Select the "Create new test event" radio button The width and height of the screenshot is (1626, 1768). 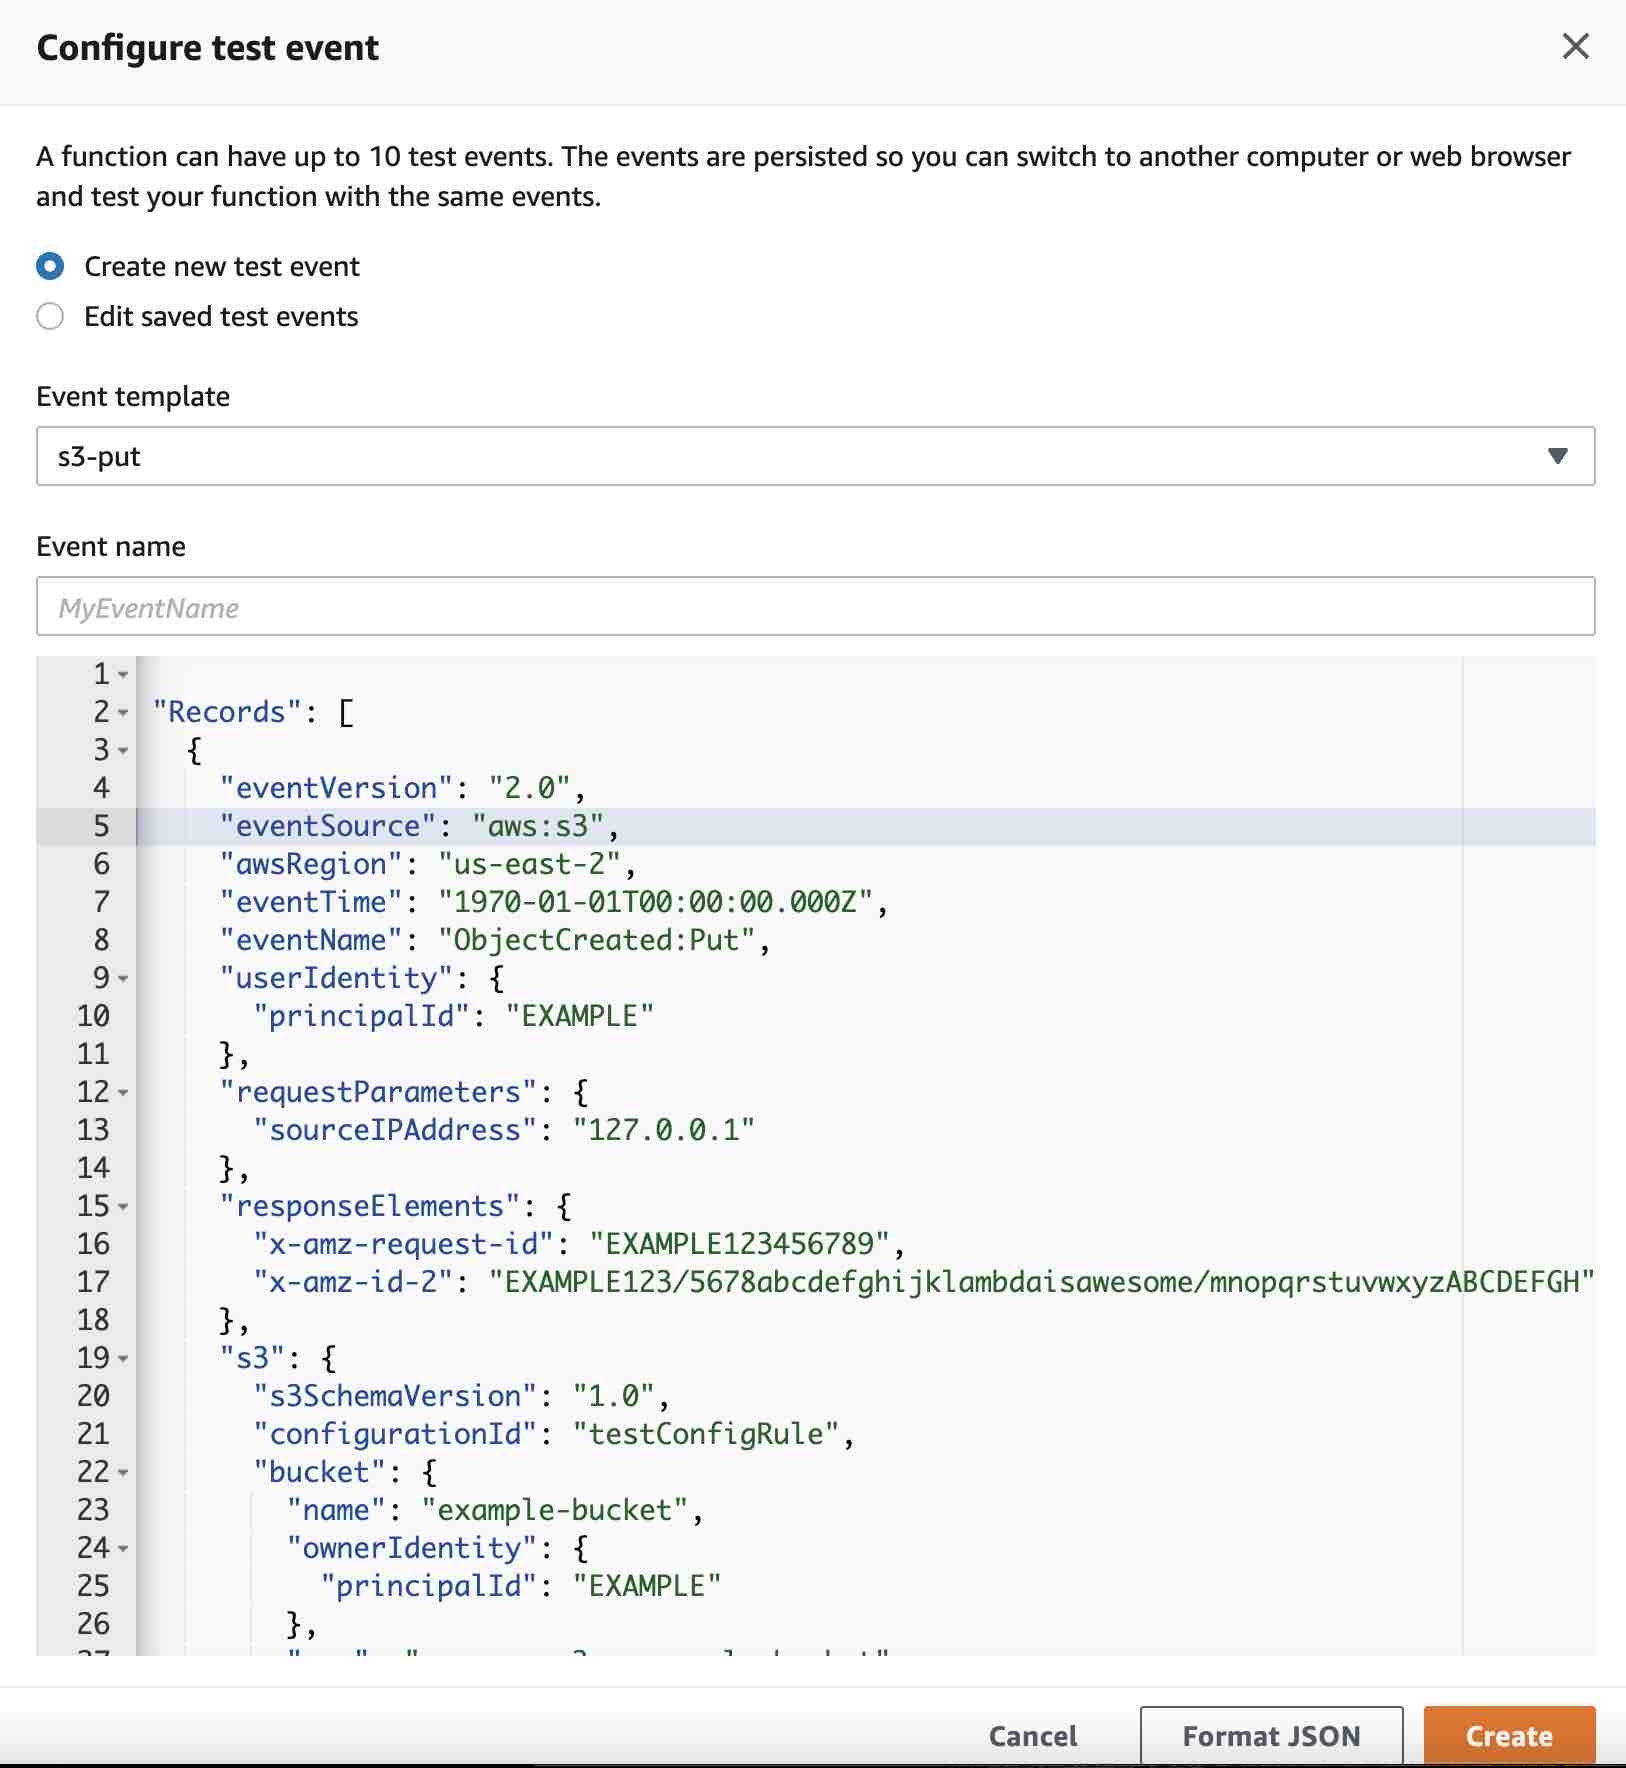pos(49,265)
